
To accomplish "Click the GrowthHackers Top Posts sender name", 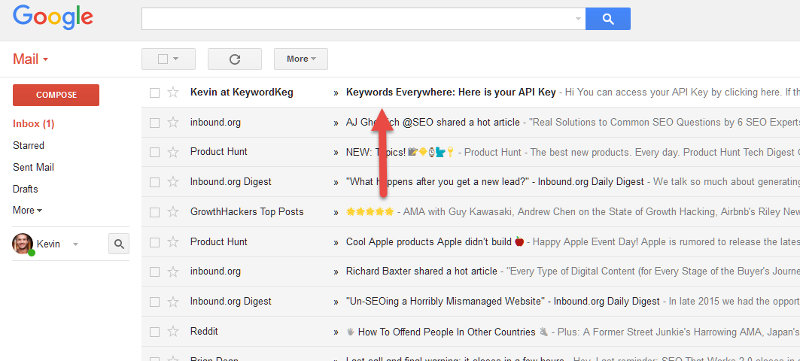I will click(247, 212).
